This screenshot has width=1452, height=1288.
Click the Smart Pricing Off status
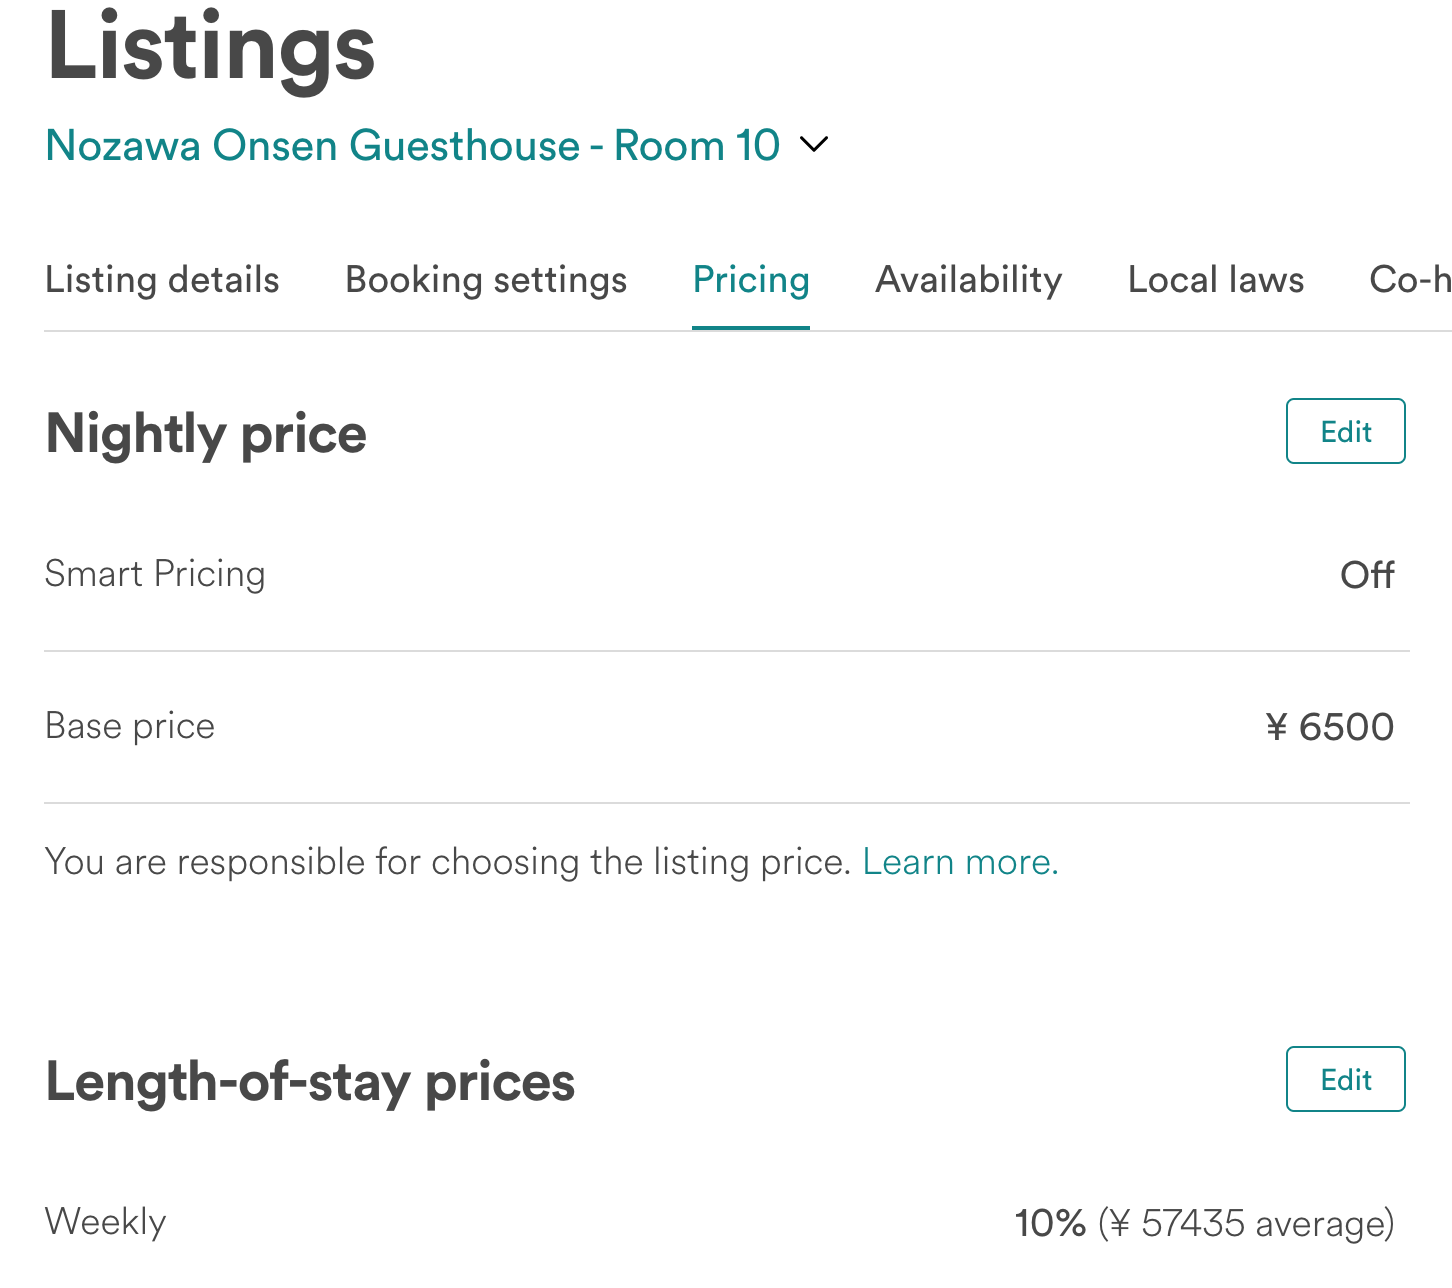pos(1366,575)
